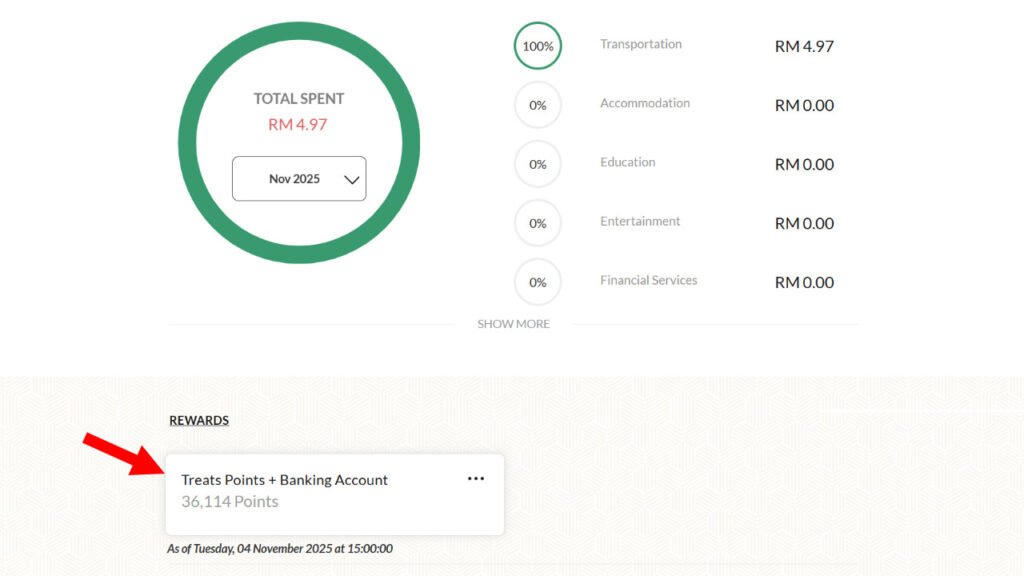Image resolution: width=1024 pixels, height=576 pixels.
Task: Click the RM 0.00 amount for Education
Action: (x=804, y=164)
